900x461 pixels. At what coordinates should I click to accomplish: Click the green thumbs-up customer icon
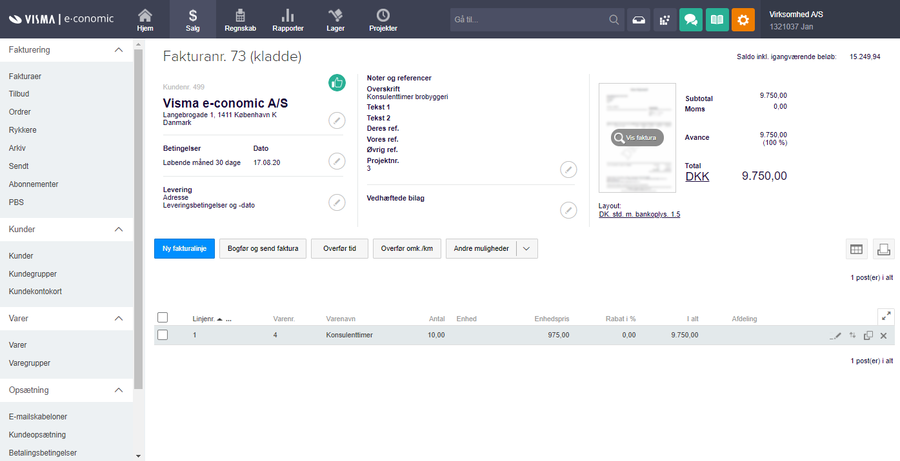click(x=337, y=83)
